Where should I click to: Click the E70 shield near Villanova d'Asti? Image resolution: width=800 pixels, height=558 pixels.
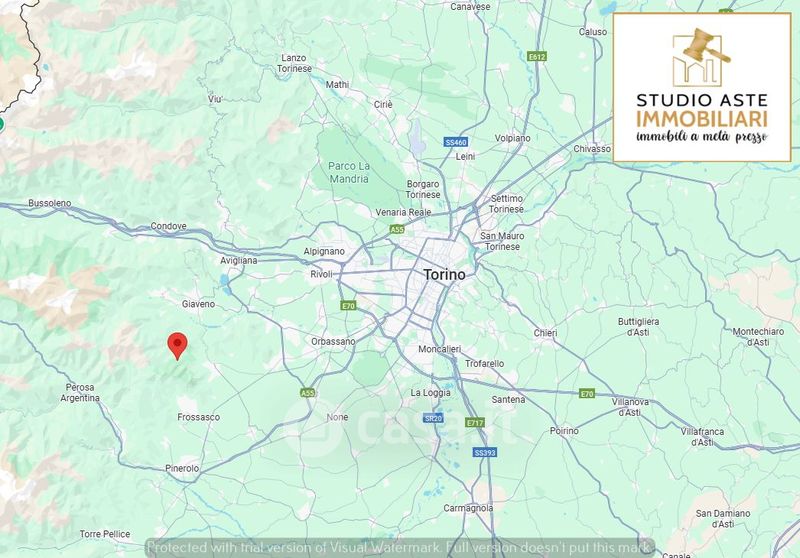(587, 393)
